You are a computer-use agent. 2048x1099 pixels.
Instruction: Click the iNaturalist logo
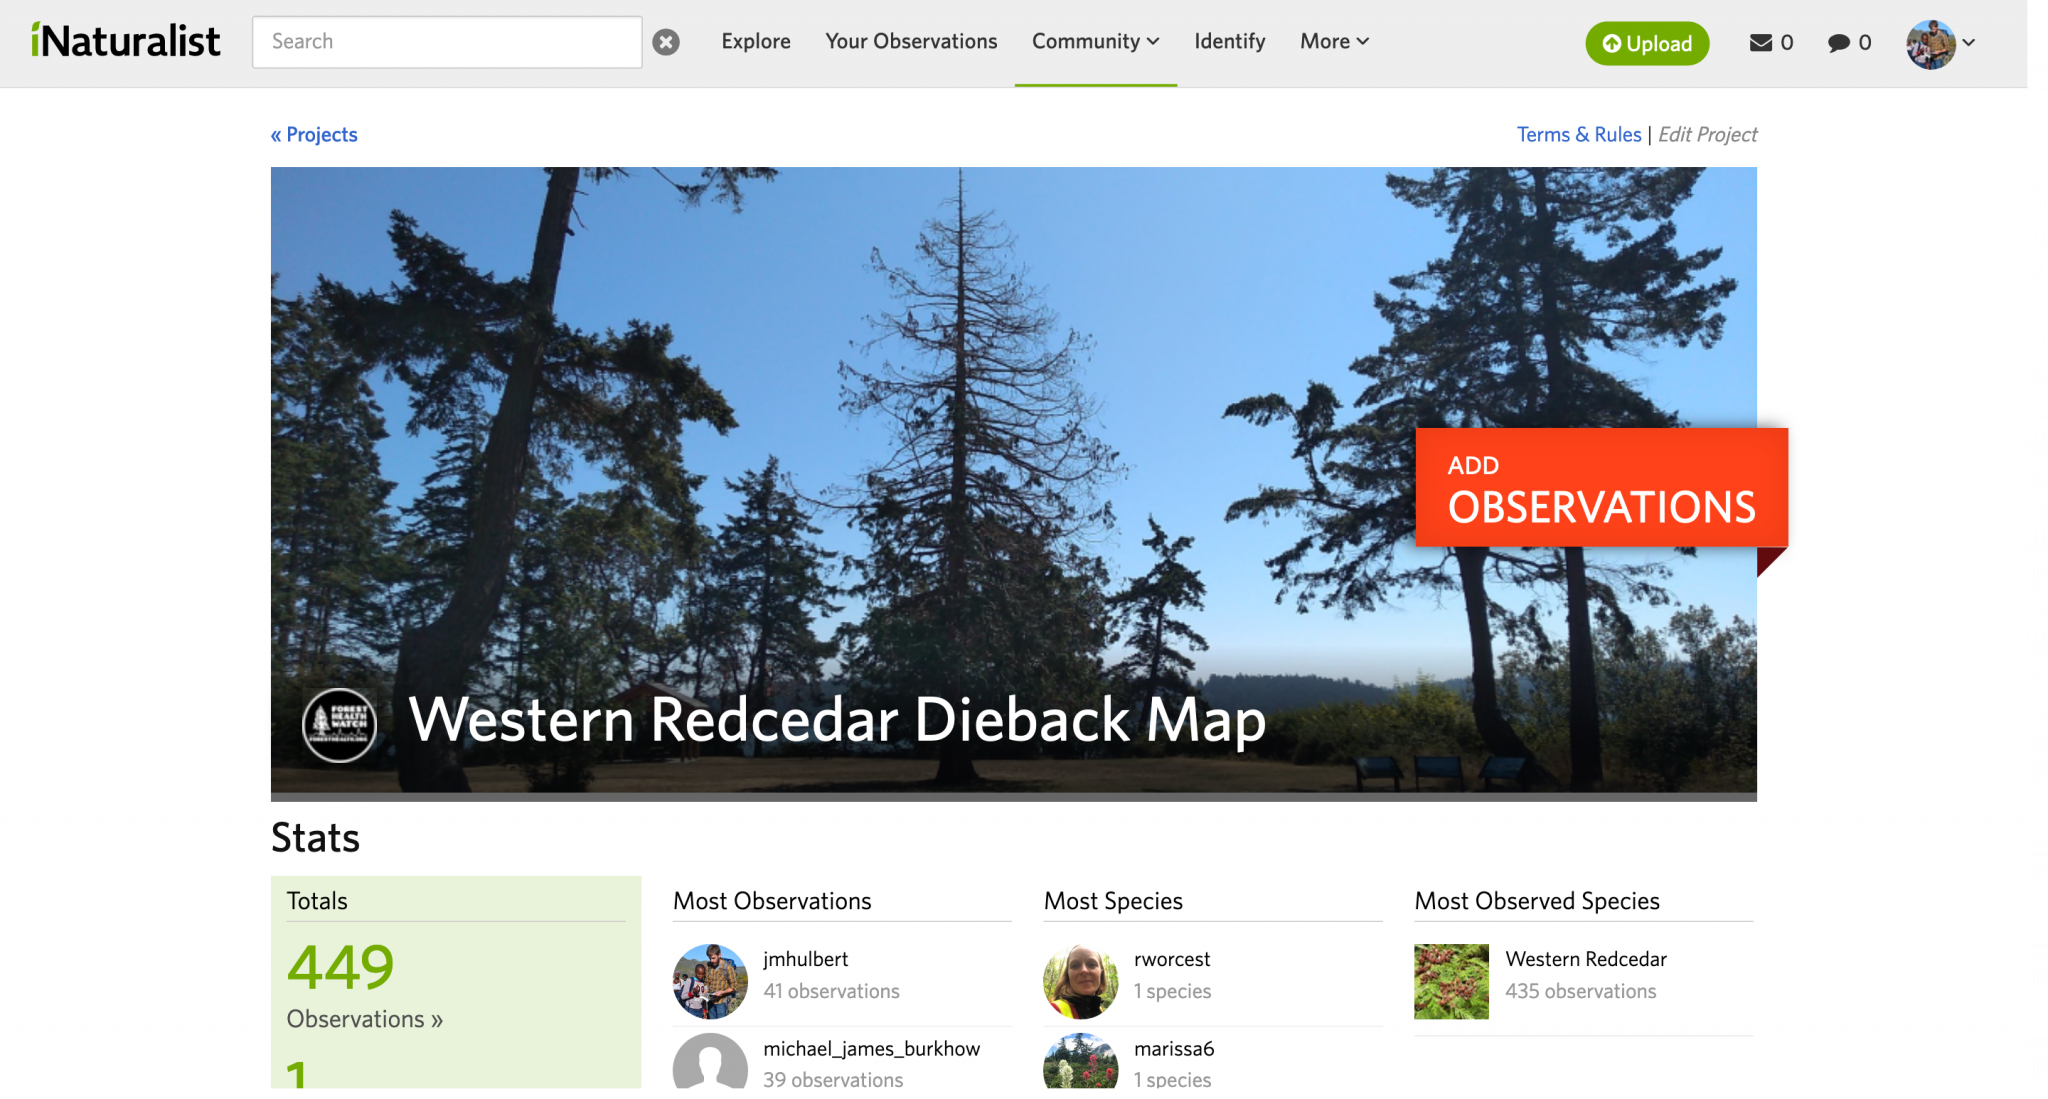tap(127, 41)
